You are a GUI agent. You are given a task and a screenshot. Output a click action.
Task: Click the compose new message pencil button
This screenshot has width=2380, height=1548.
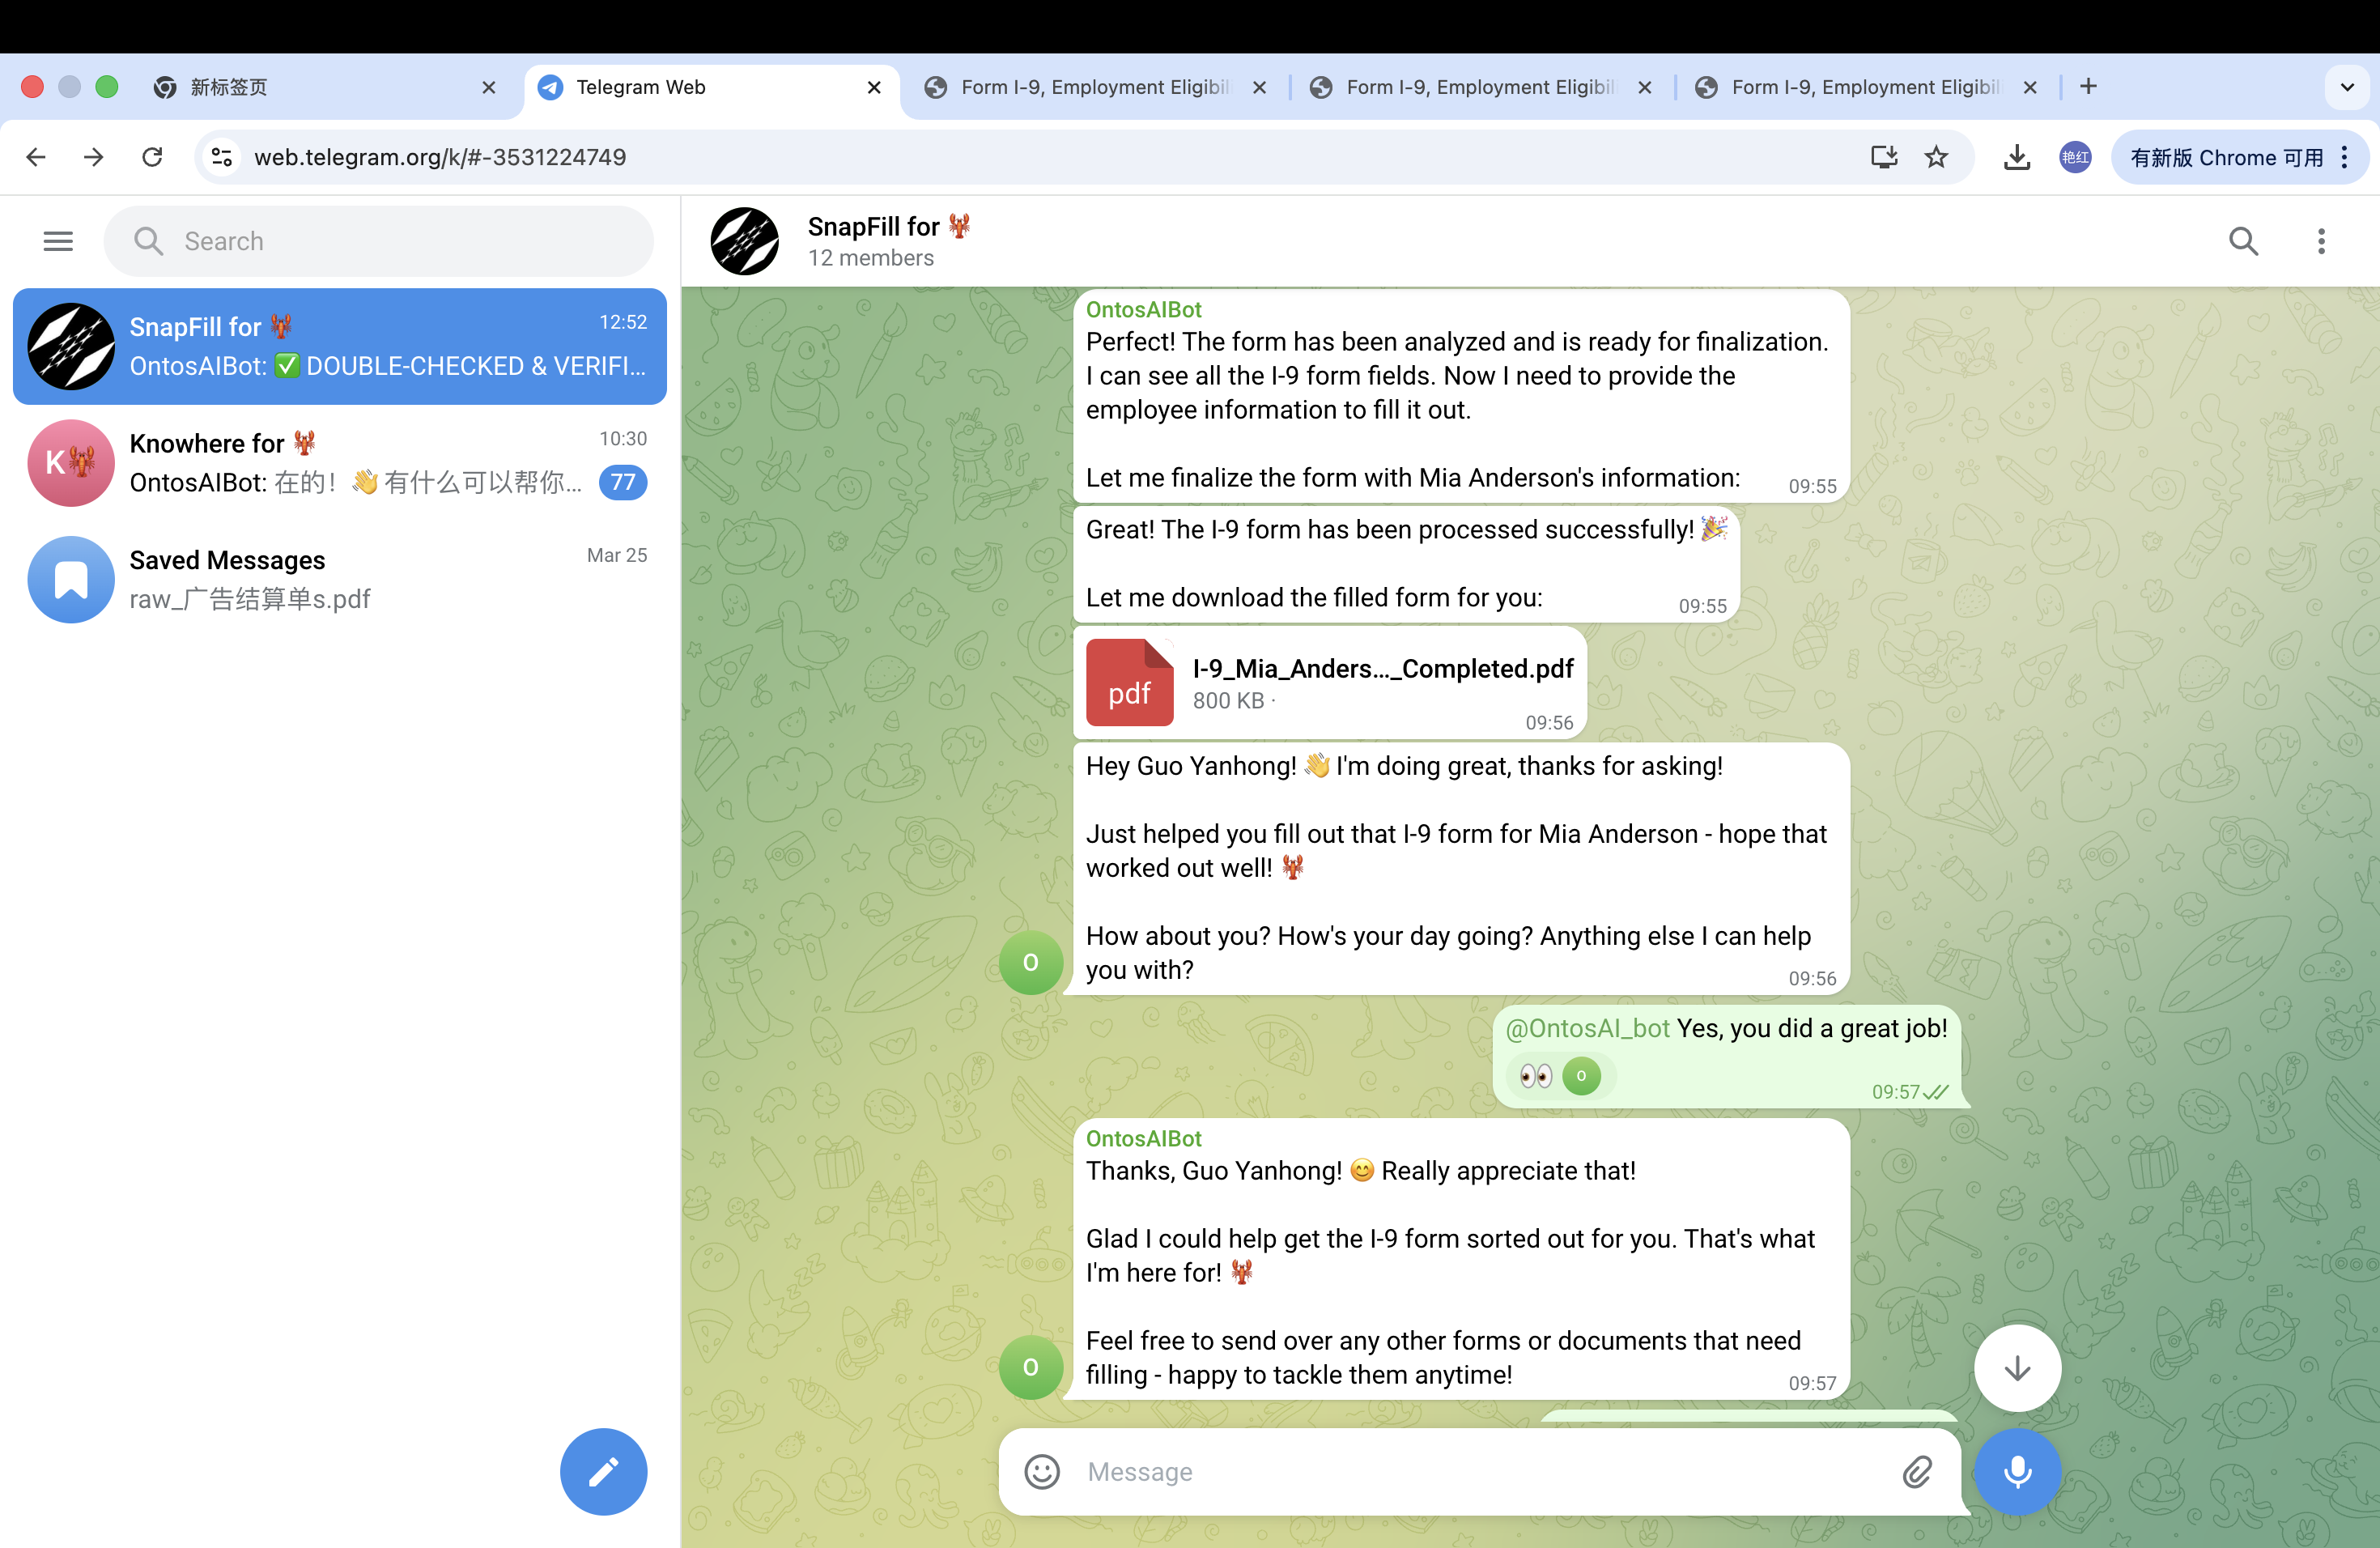coord(603,1471)
